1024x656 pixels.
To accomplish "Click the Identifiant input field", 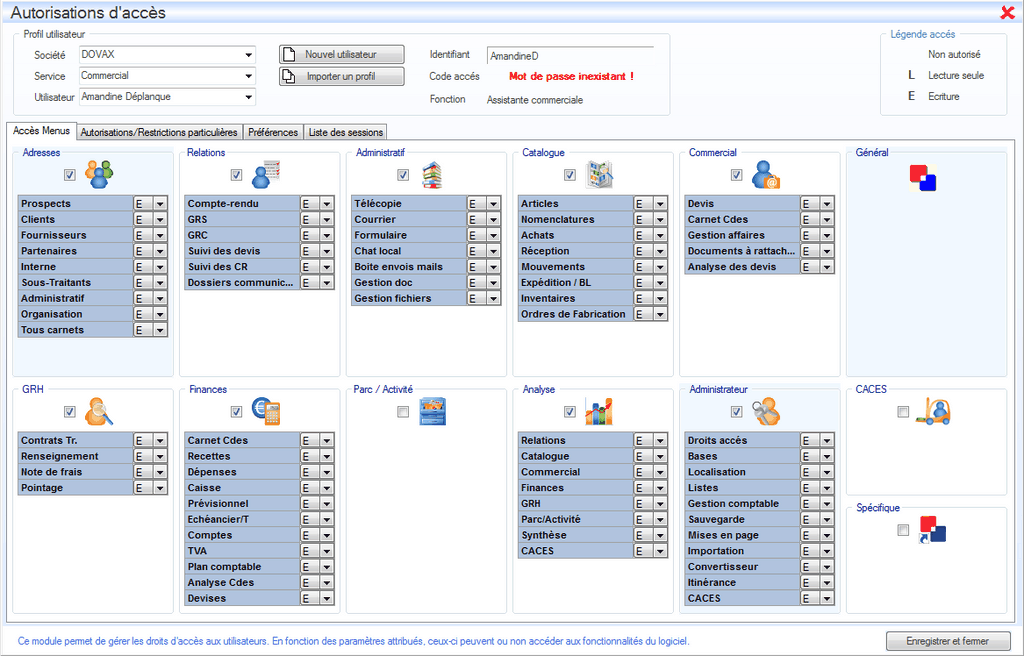I will click(569, 56).
